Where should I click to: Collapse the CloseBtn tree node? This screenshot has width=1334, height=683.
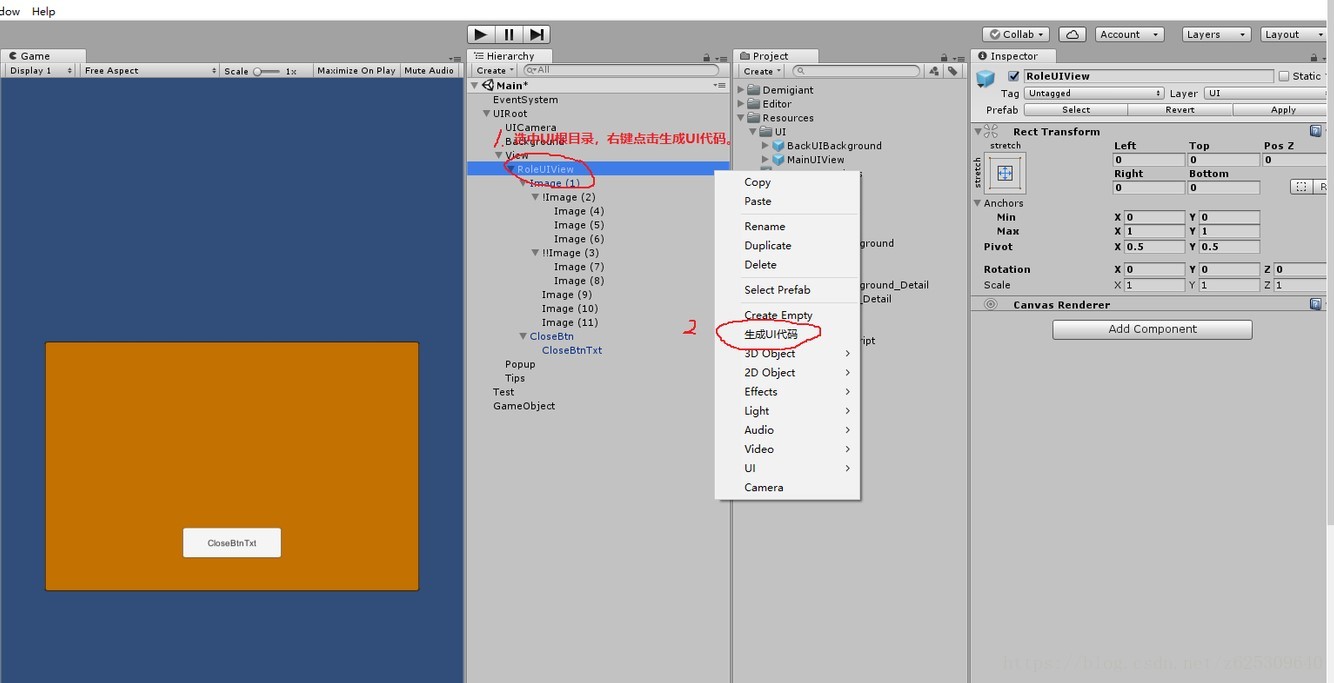click(523, 336)
